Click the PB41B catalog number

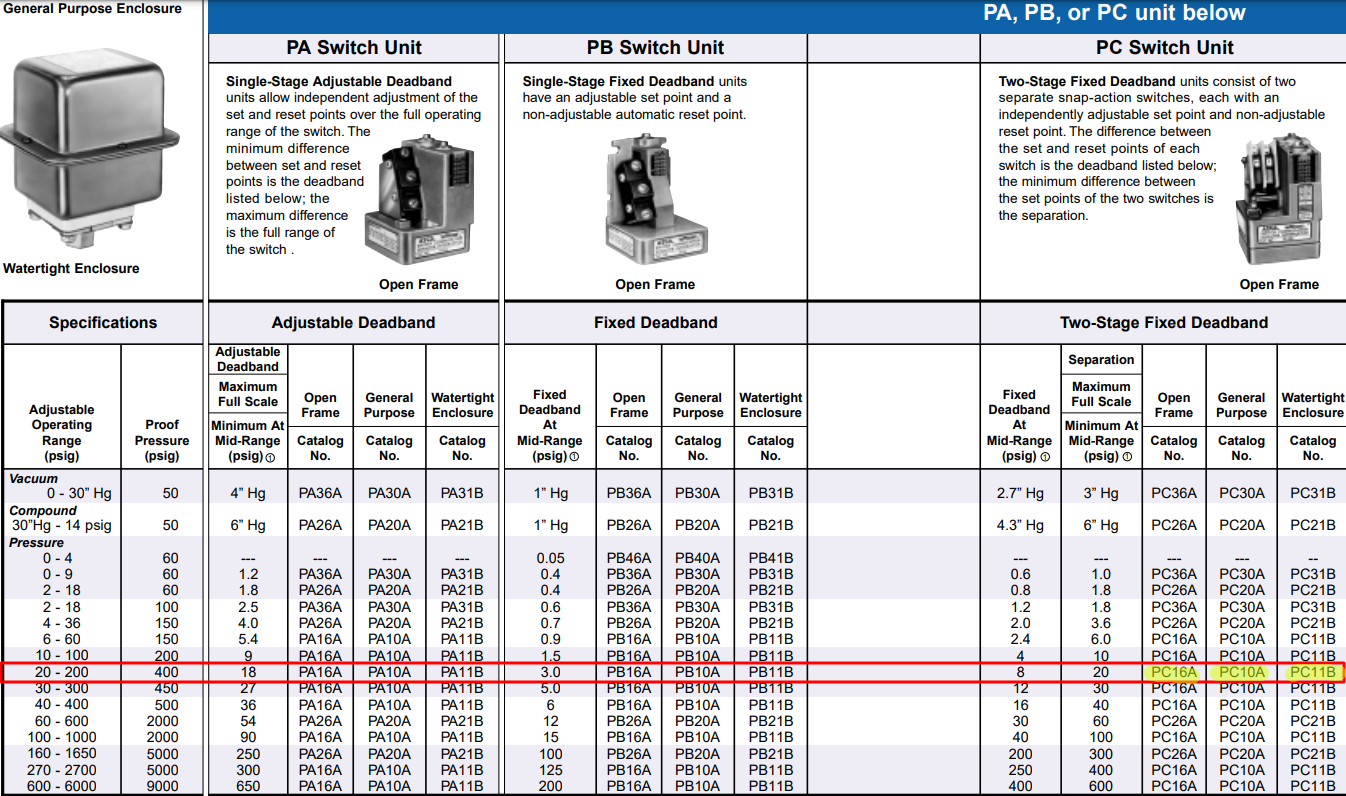pyautogui.click(x=770, y=558)
